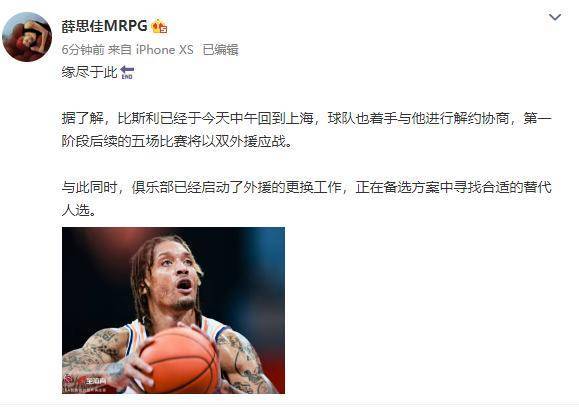This screenshot has height=407, width=579.
Task: Click the final text line 人选。
Action: [79, 210]
